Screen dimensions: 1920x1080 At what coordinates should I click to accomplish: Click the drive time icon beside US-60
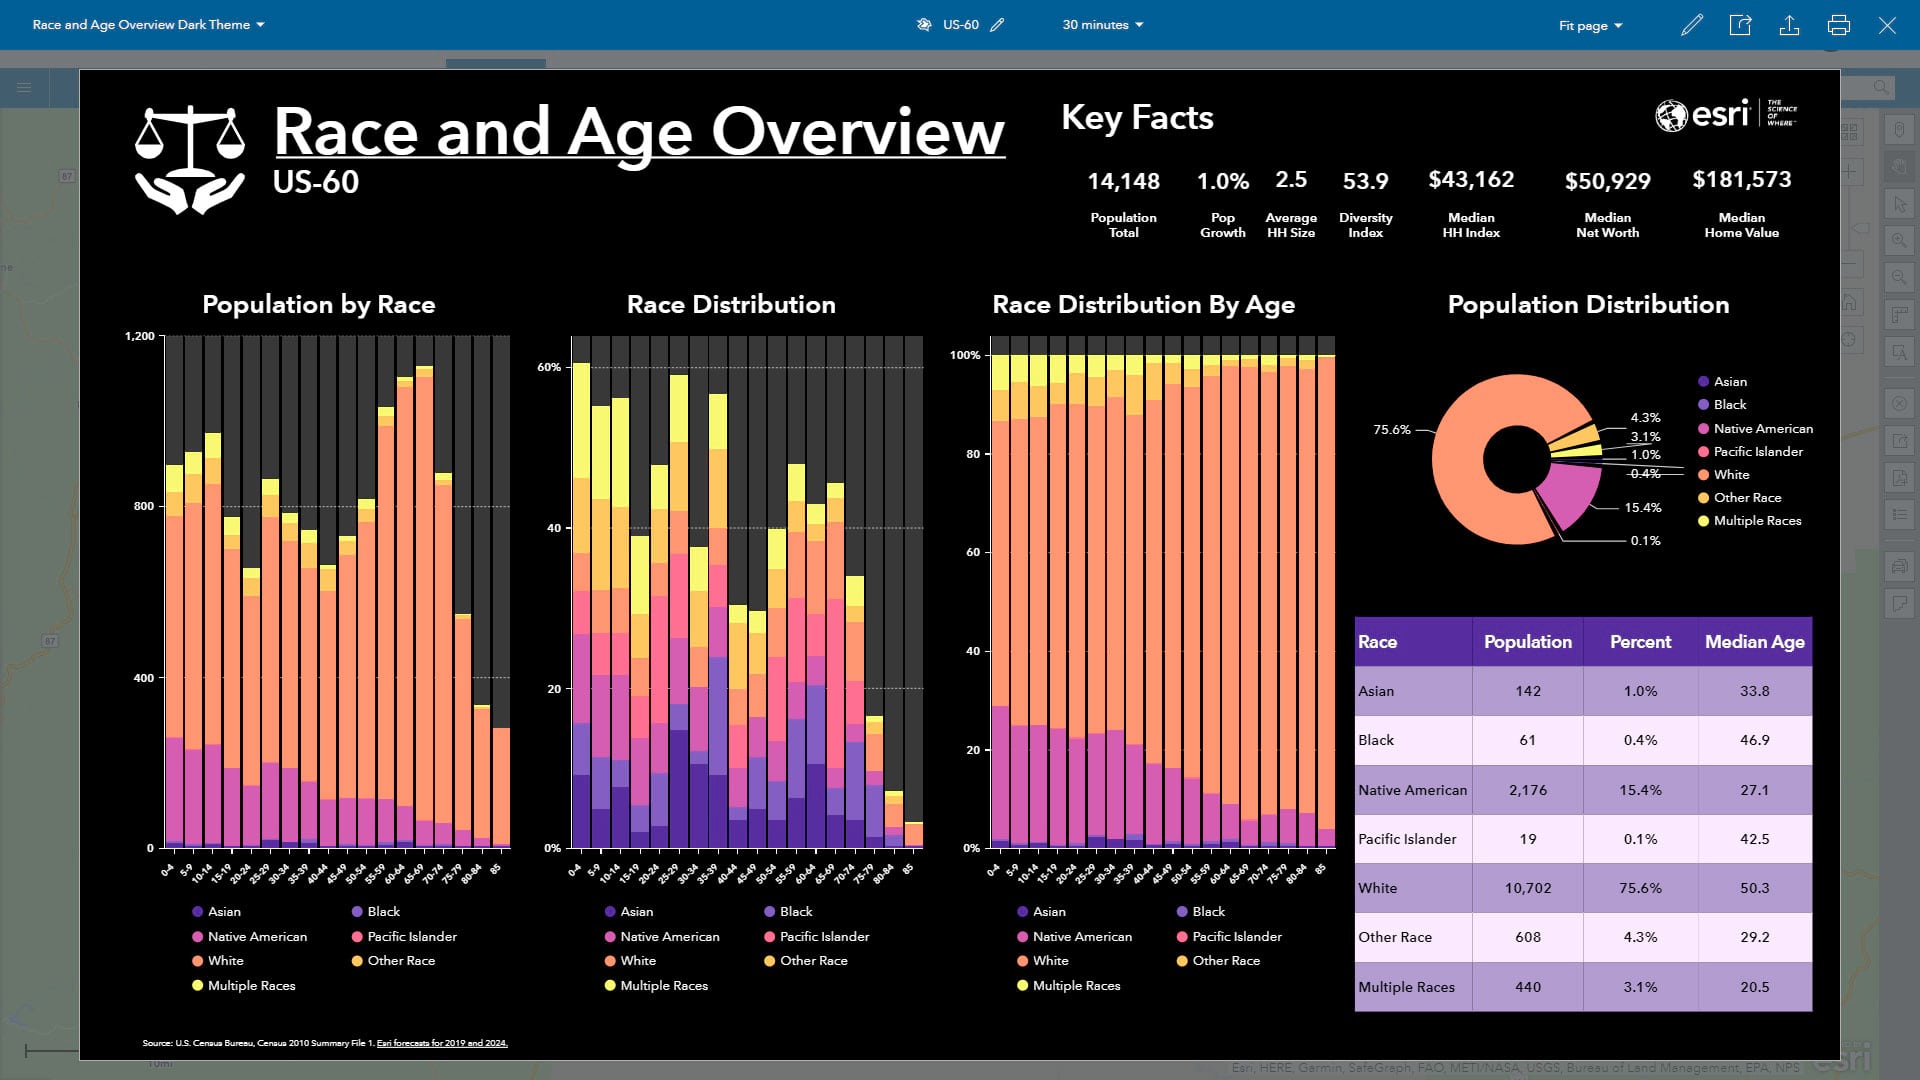924,25
